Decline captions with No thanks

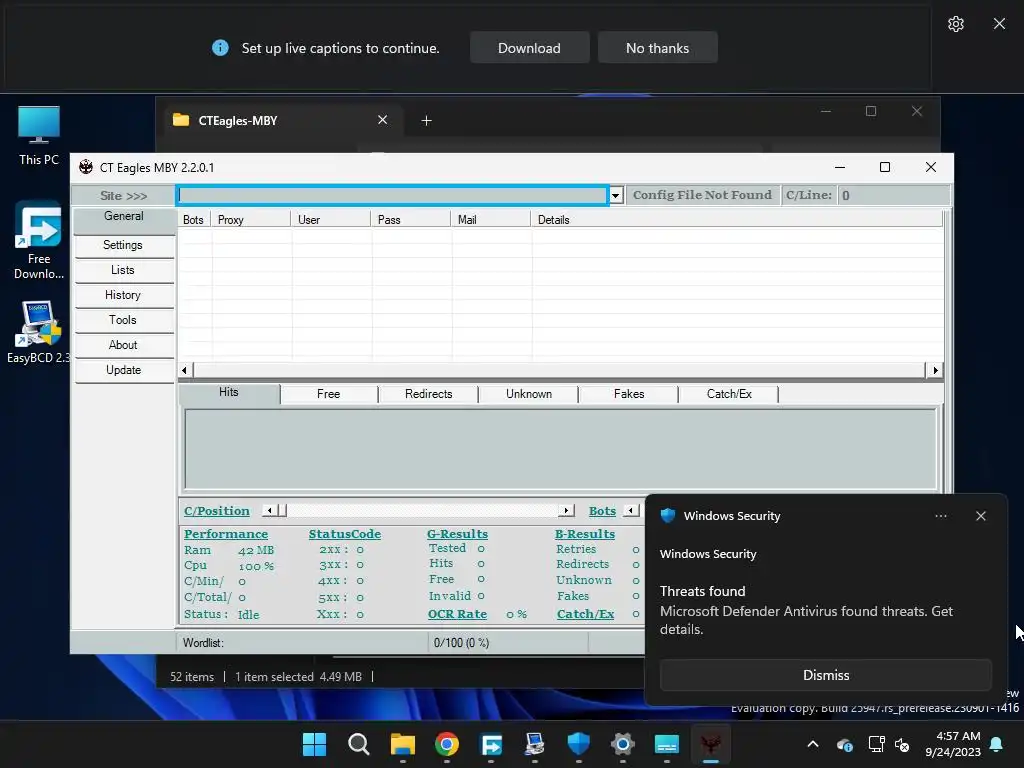657,48
